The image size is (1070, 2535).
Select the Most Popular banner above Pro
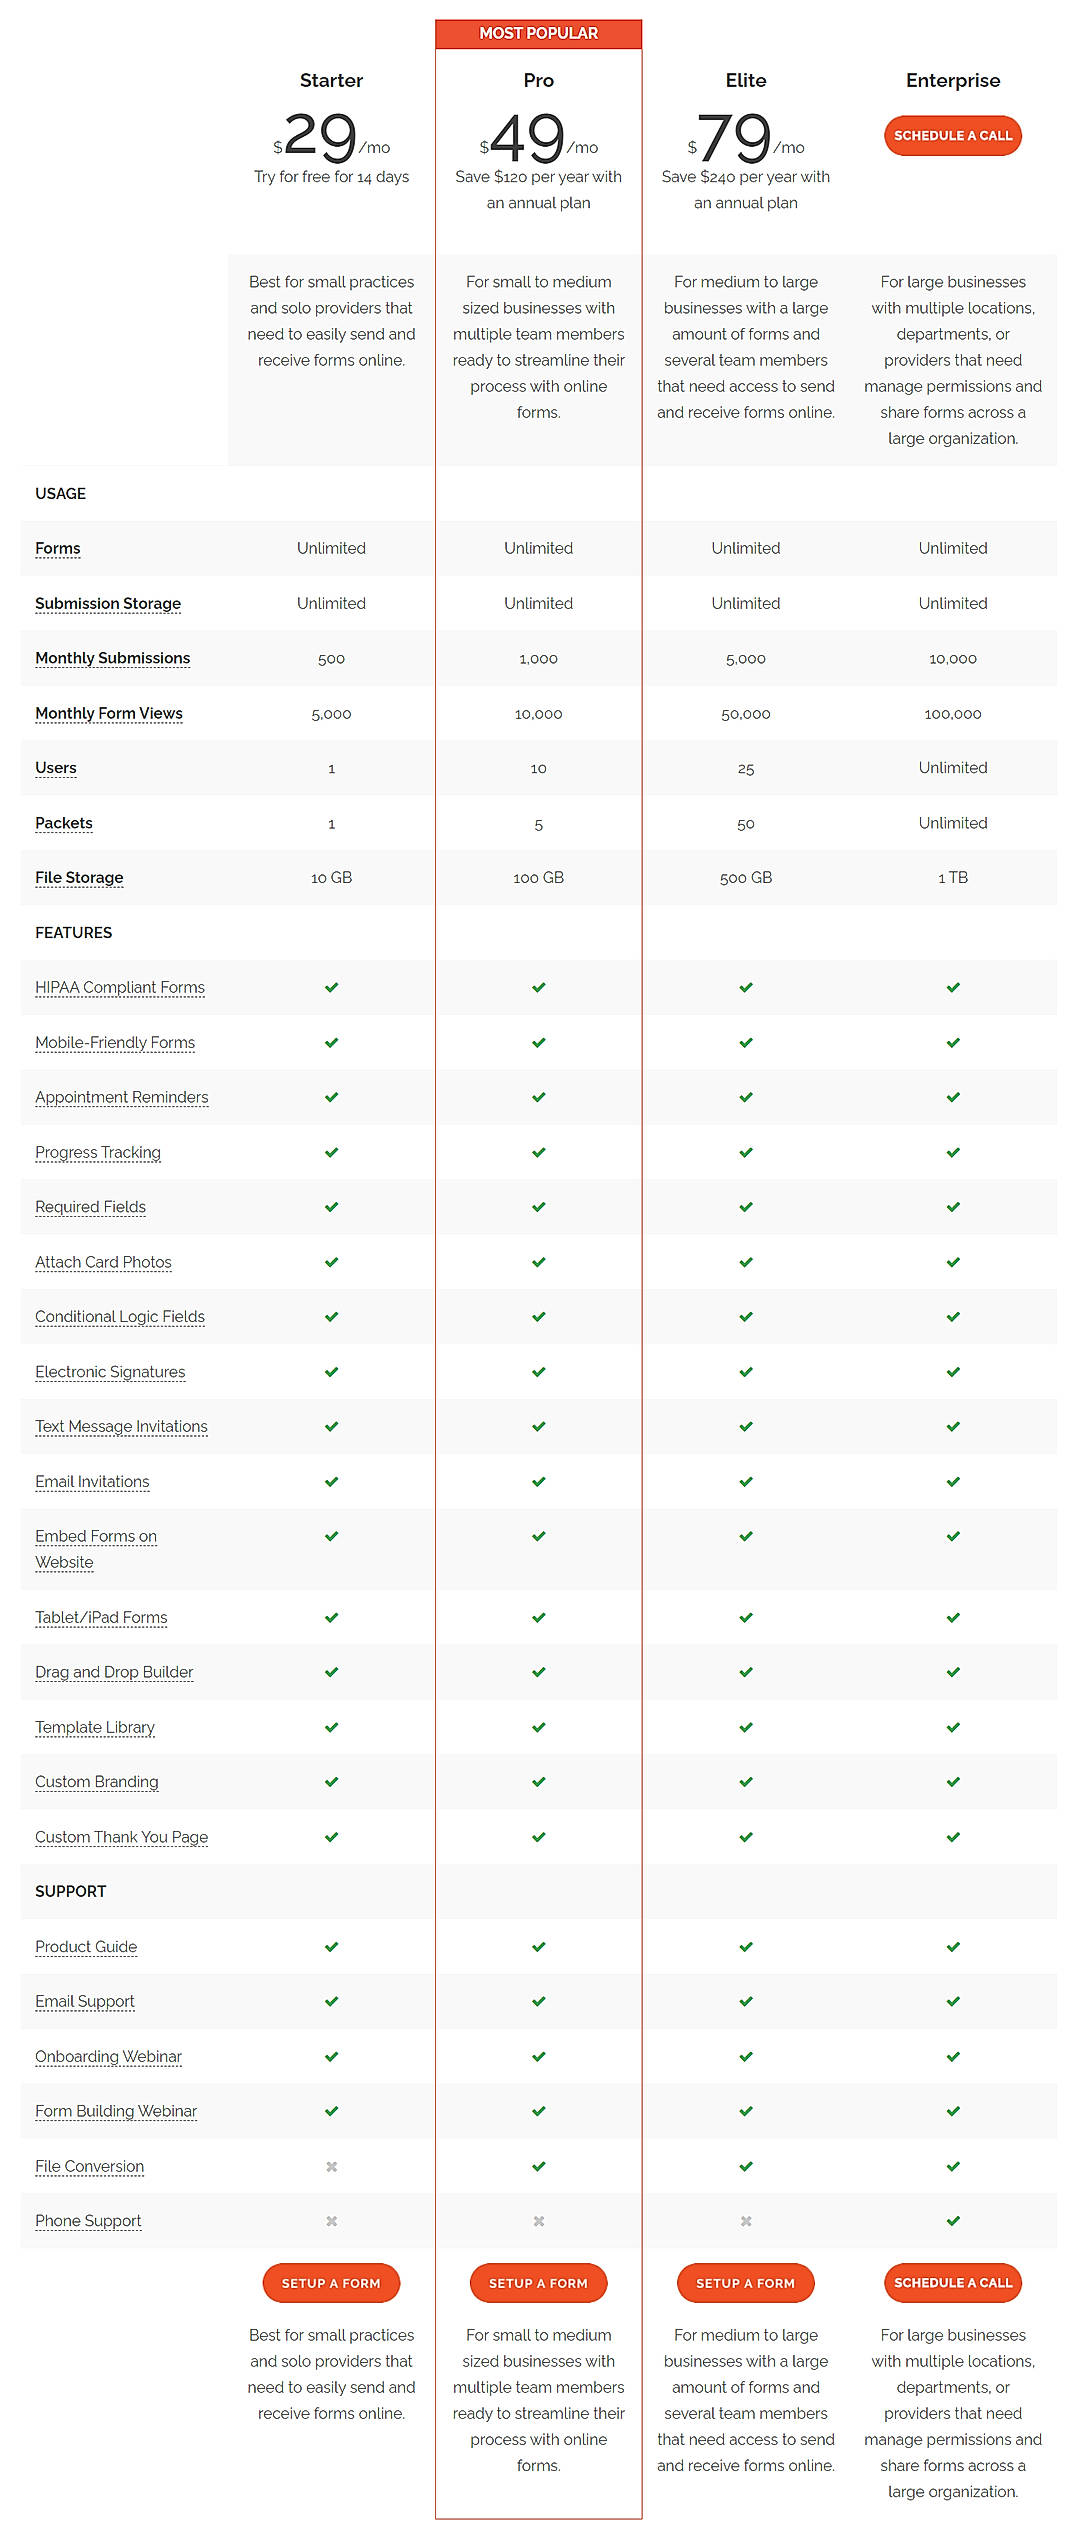point(538,33)
